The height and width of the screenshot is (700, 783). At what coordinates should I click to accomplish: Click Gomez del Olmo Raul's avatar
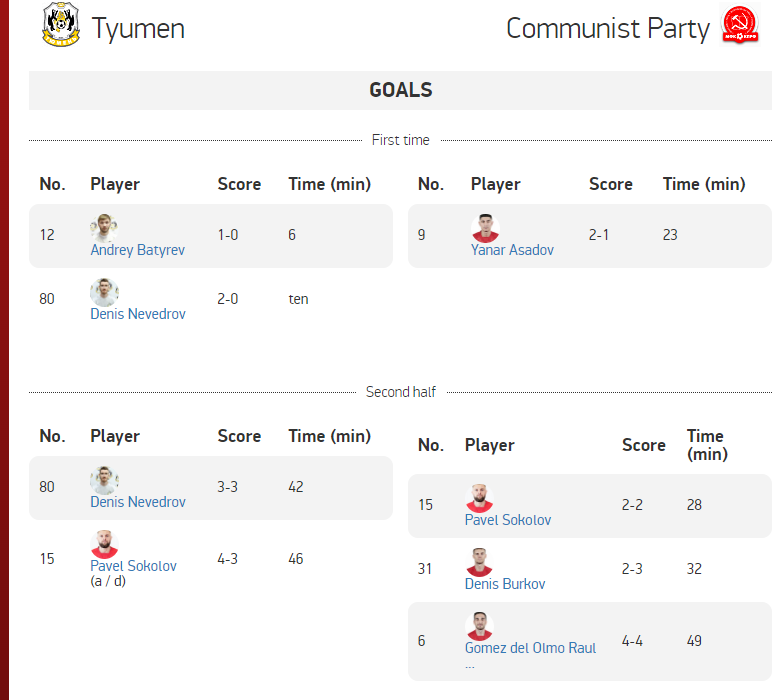pyautogui.click(x=479, y=626)
